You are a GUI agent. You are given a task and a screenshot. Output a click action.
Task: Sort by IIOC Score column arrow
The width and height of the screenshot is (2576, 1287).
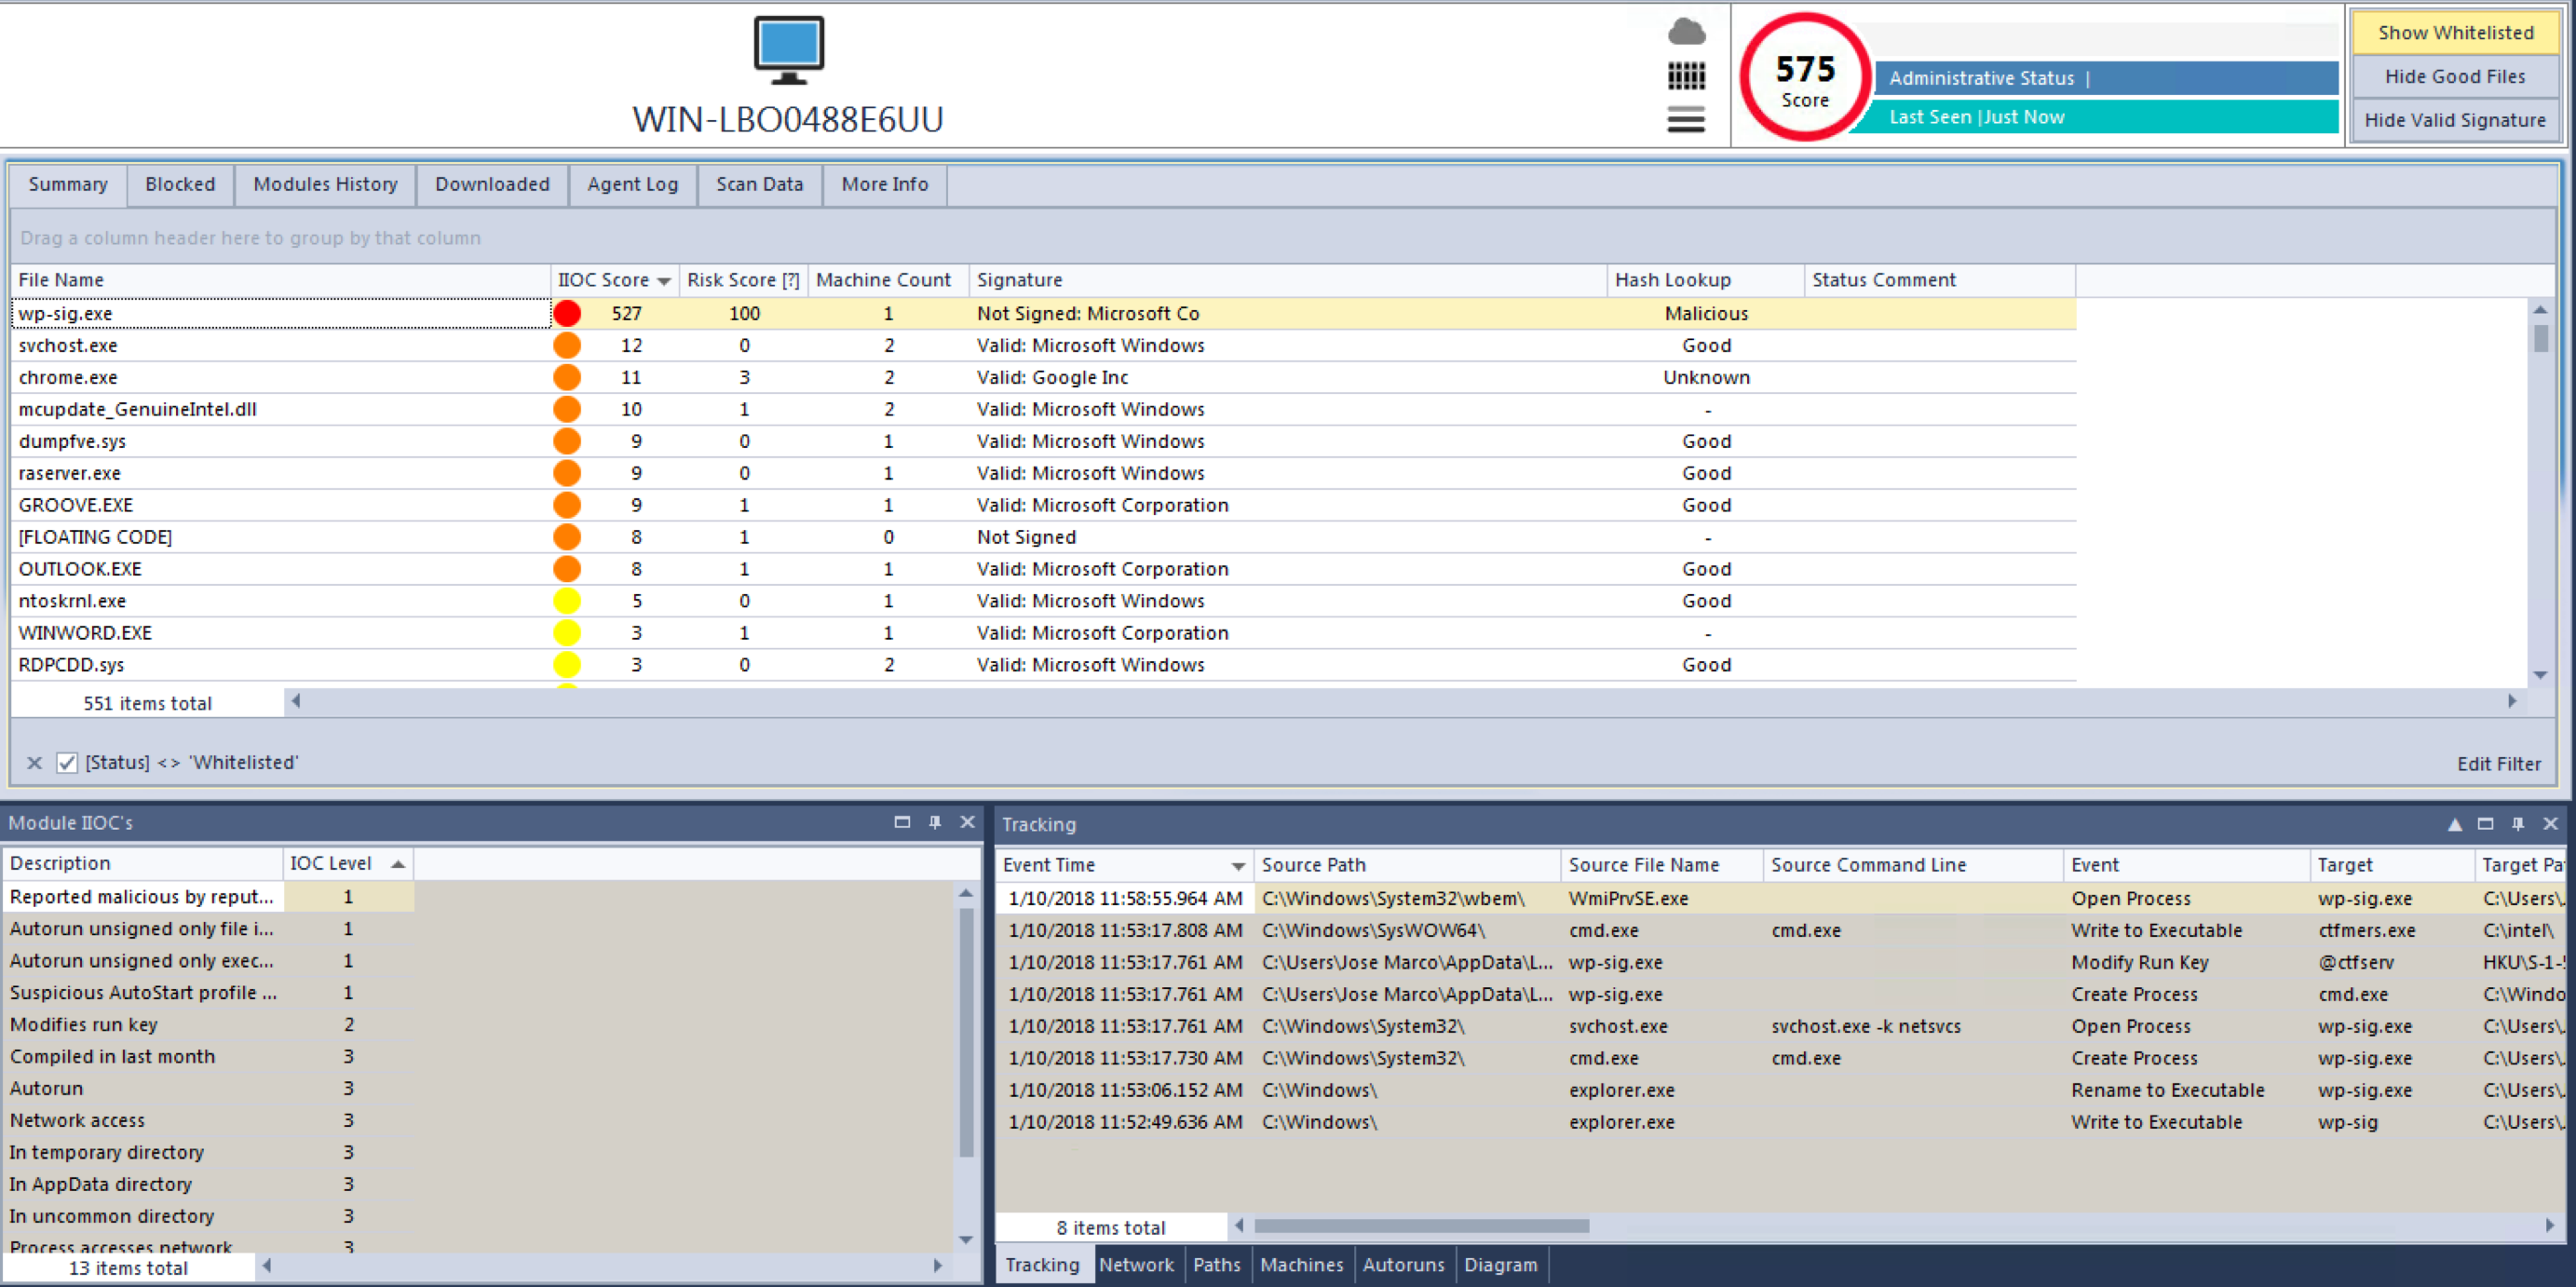(x=664, y=281)
